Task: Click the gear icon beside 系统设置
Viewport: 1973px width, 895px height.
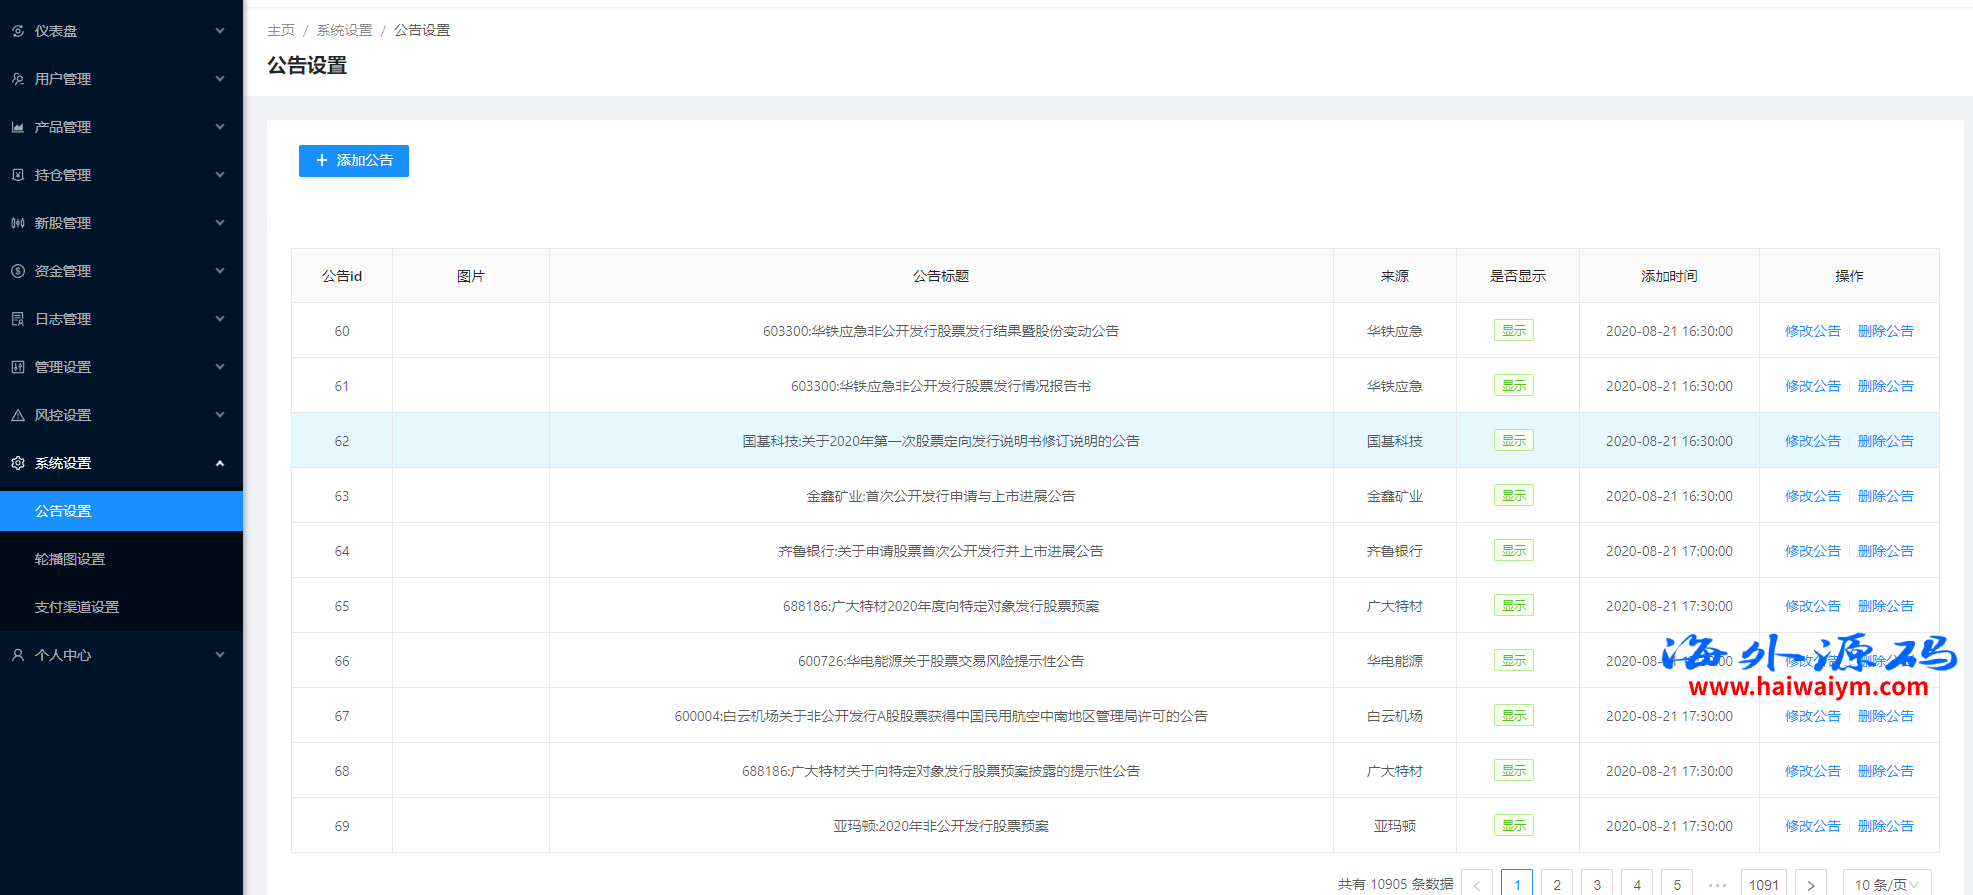Action: 18,463
